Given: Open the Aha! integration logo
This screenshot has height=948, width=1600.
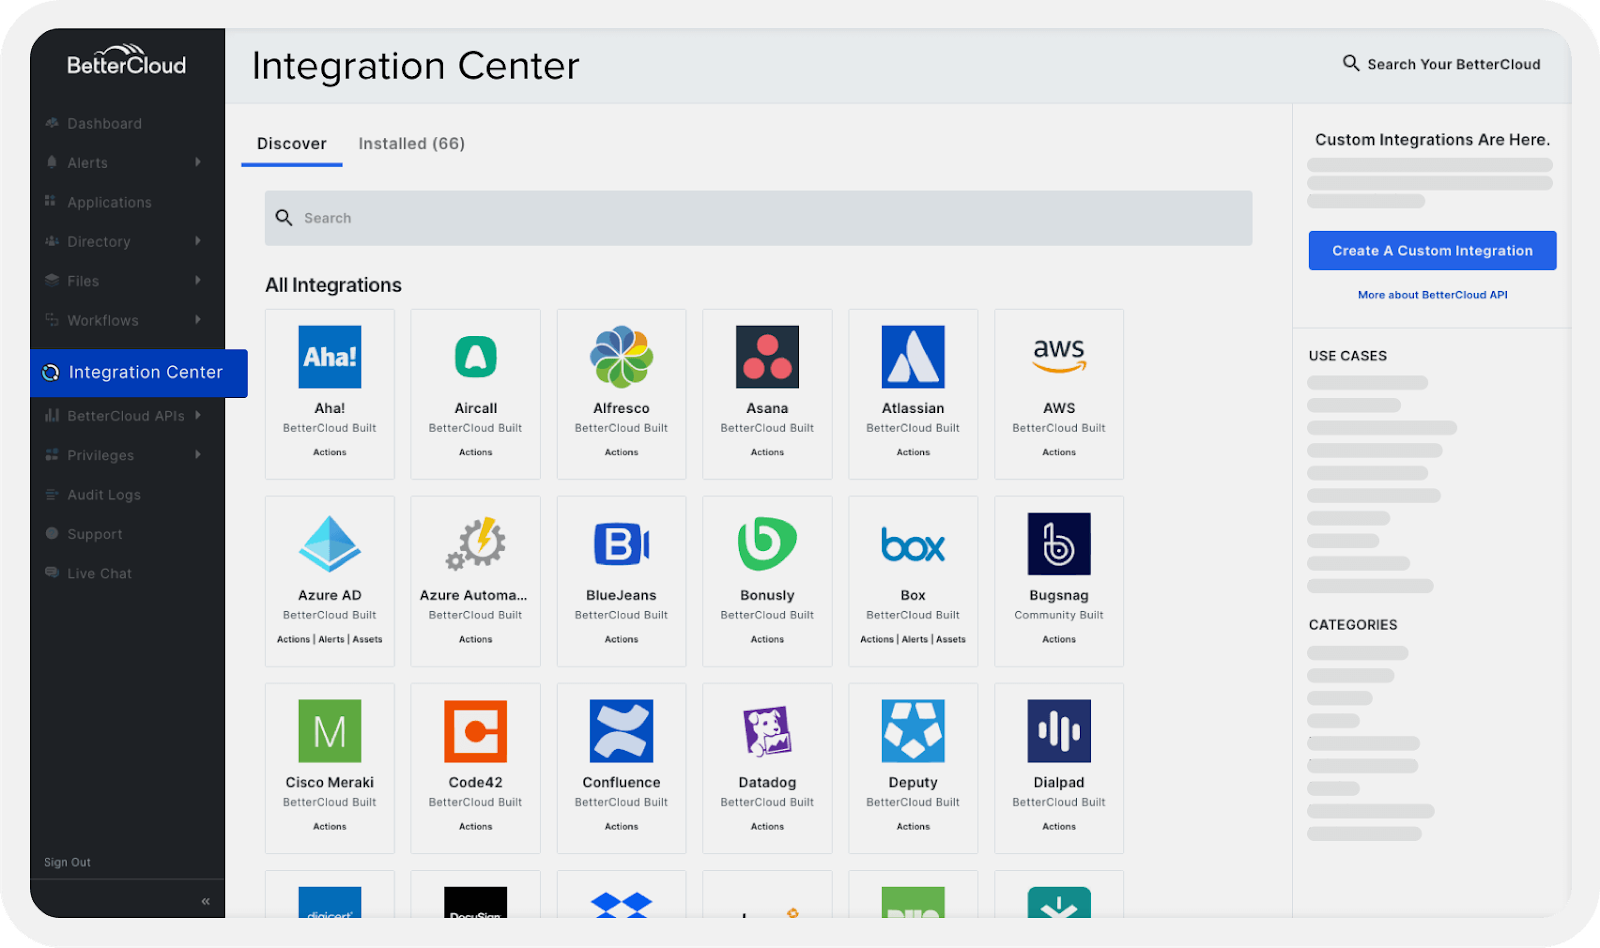Looking at the screenshot, I should 330,357.
